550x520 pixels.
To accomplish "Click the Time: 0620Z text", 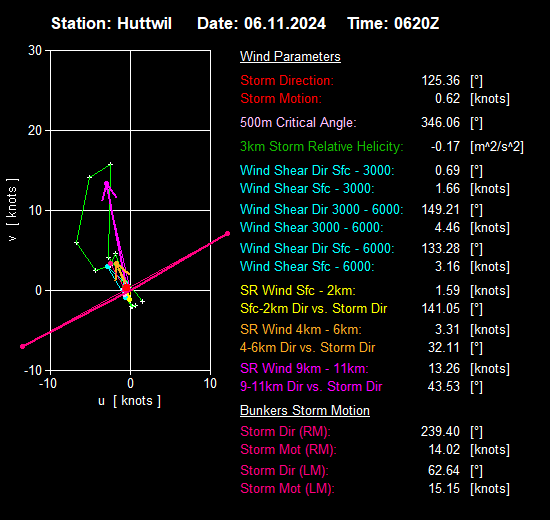I will (393, 24).
